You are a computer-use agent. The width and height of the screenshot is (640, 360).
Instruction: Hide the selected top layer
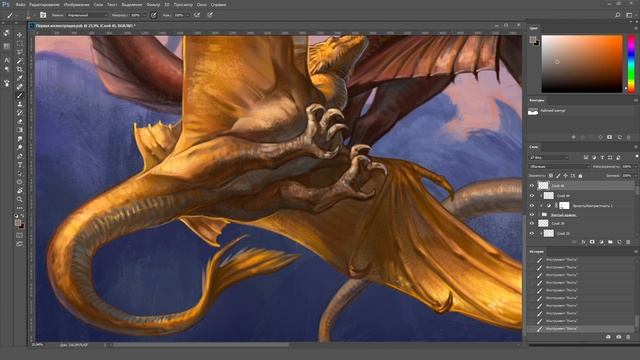pyautogui.click(x=532, y=186)
